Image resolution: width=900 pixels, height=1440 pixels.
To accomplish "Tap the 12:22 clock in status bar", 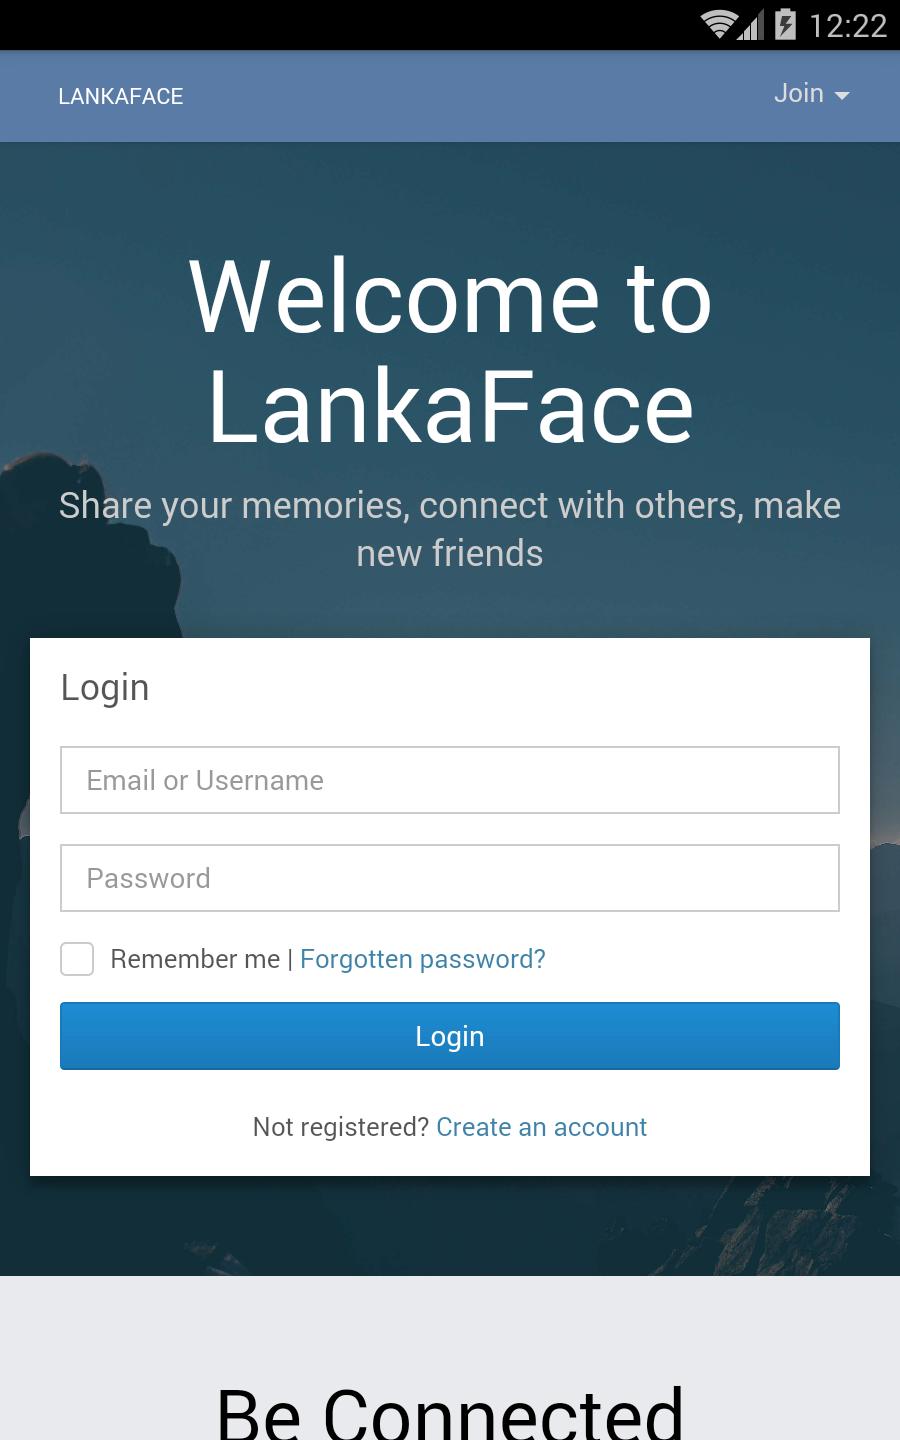I will (848, 25).
